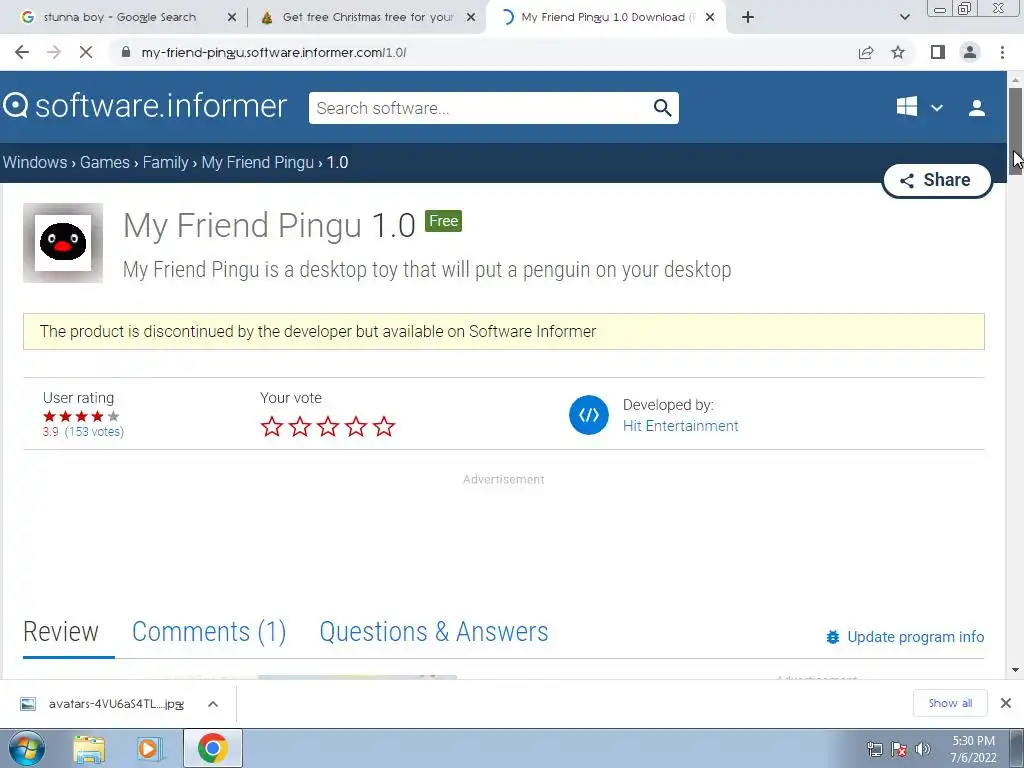Click the search magnifier icon
The height and width of the screenshot is (768, 1024).
pos(662,108)
